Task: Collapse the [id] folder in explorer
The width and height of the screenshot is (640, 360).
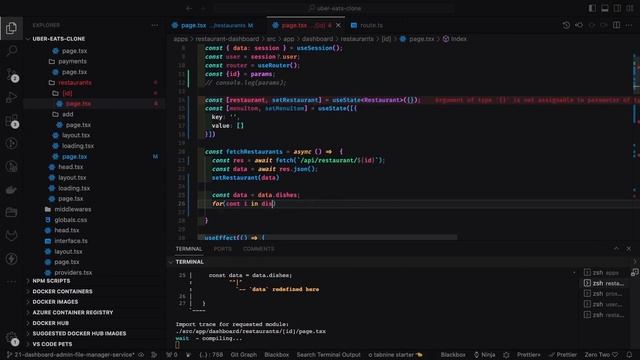Action: coord(67,93)
